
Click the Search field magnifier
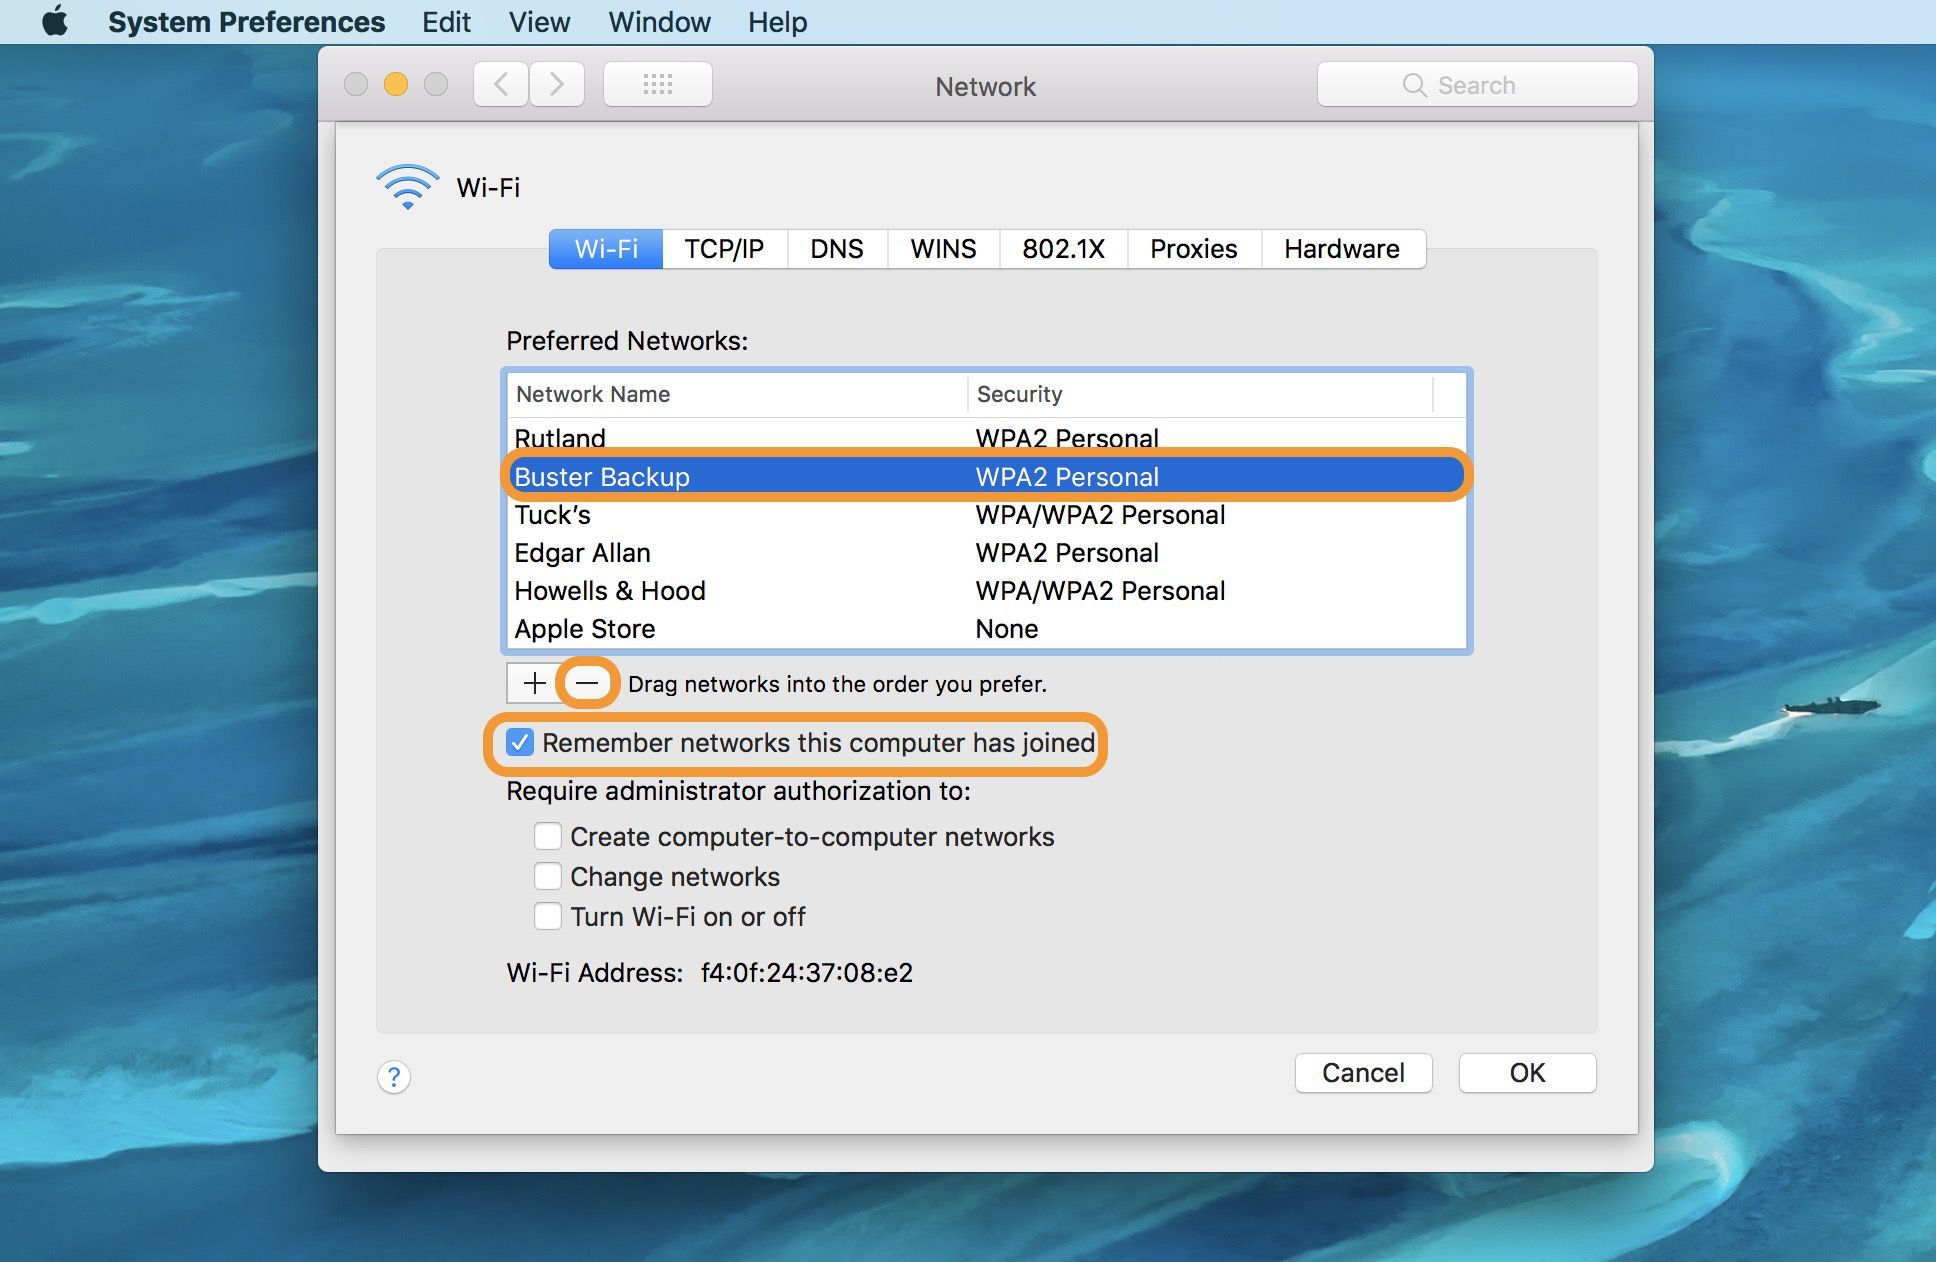click(1414, 85)
